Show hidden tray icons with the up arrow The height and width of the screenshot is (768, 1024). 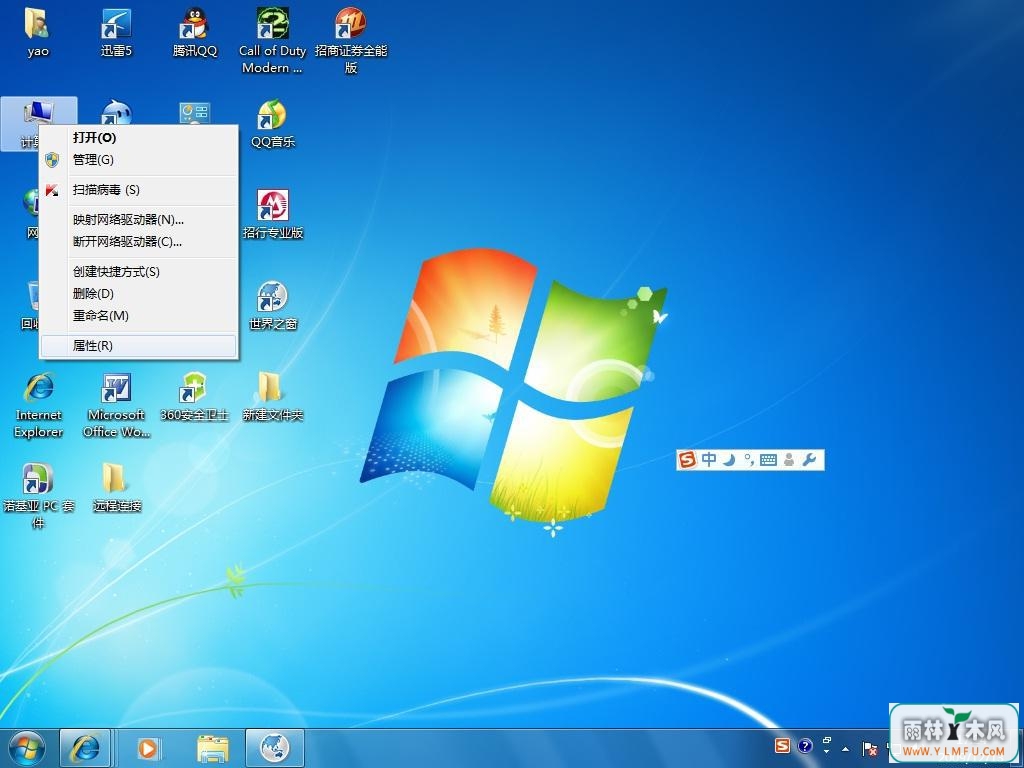846,749
